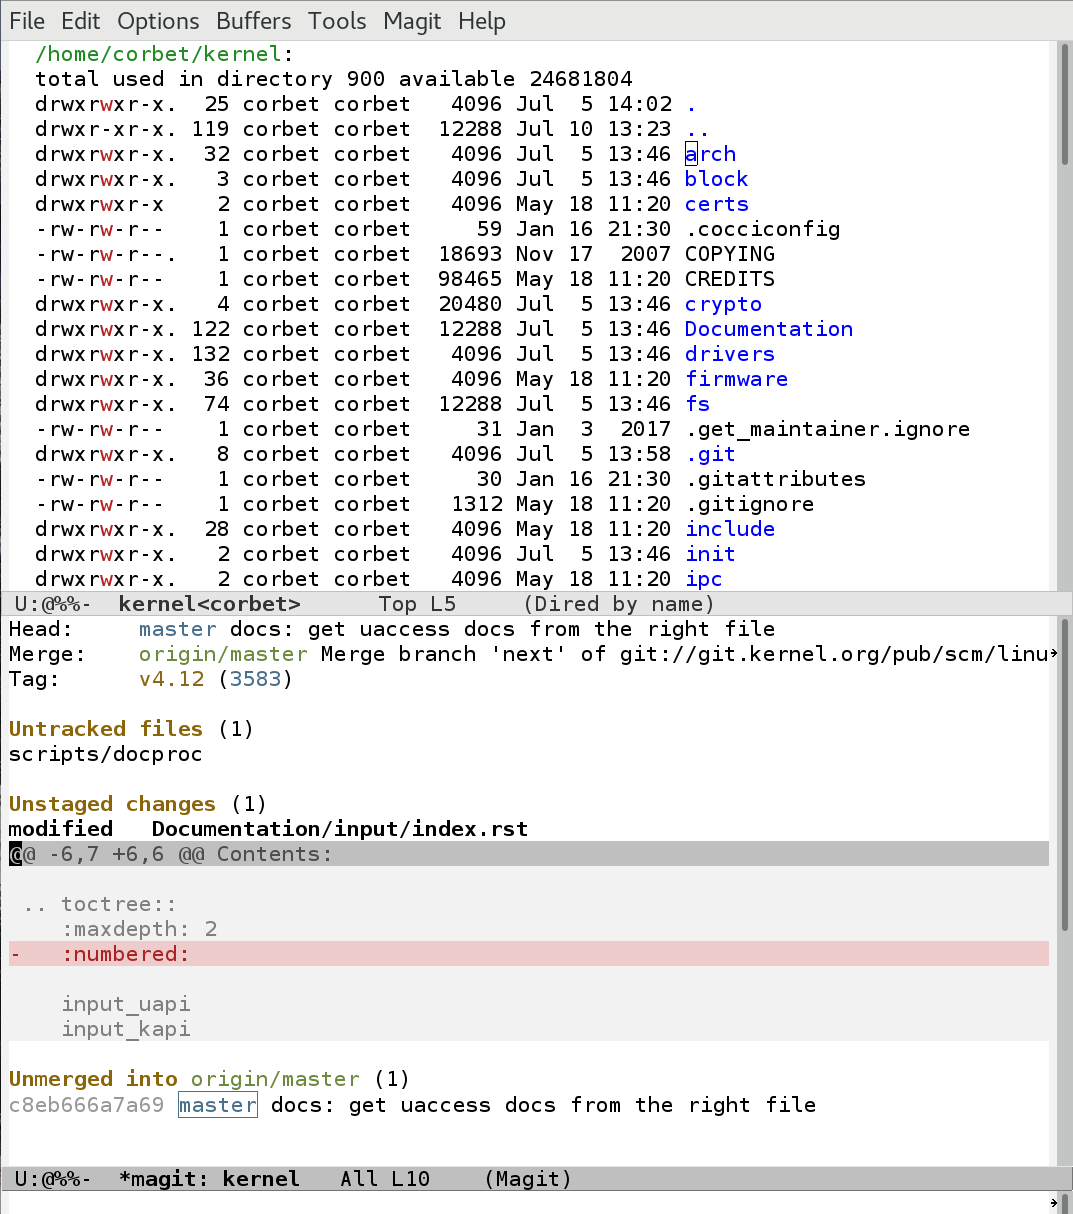Collapse the diff hunk header @@ -6,7 +6,6

click(170, 854)
